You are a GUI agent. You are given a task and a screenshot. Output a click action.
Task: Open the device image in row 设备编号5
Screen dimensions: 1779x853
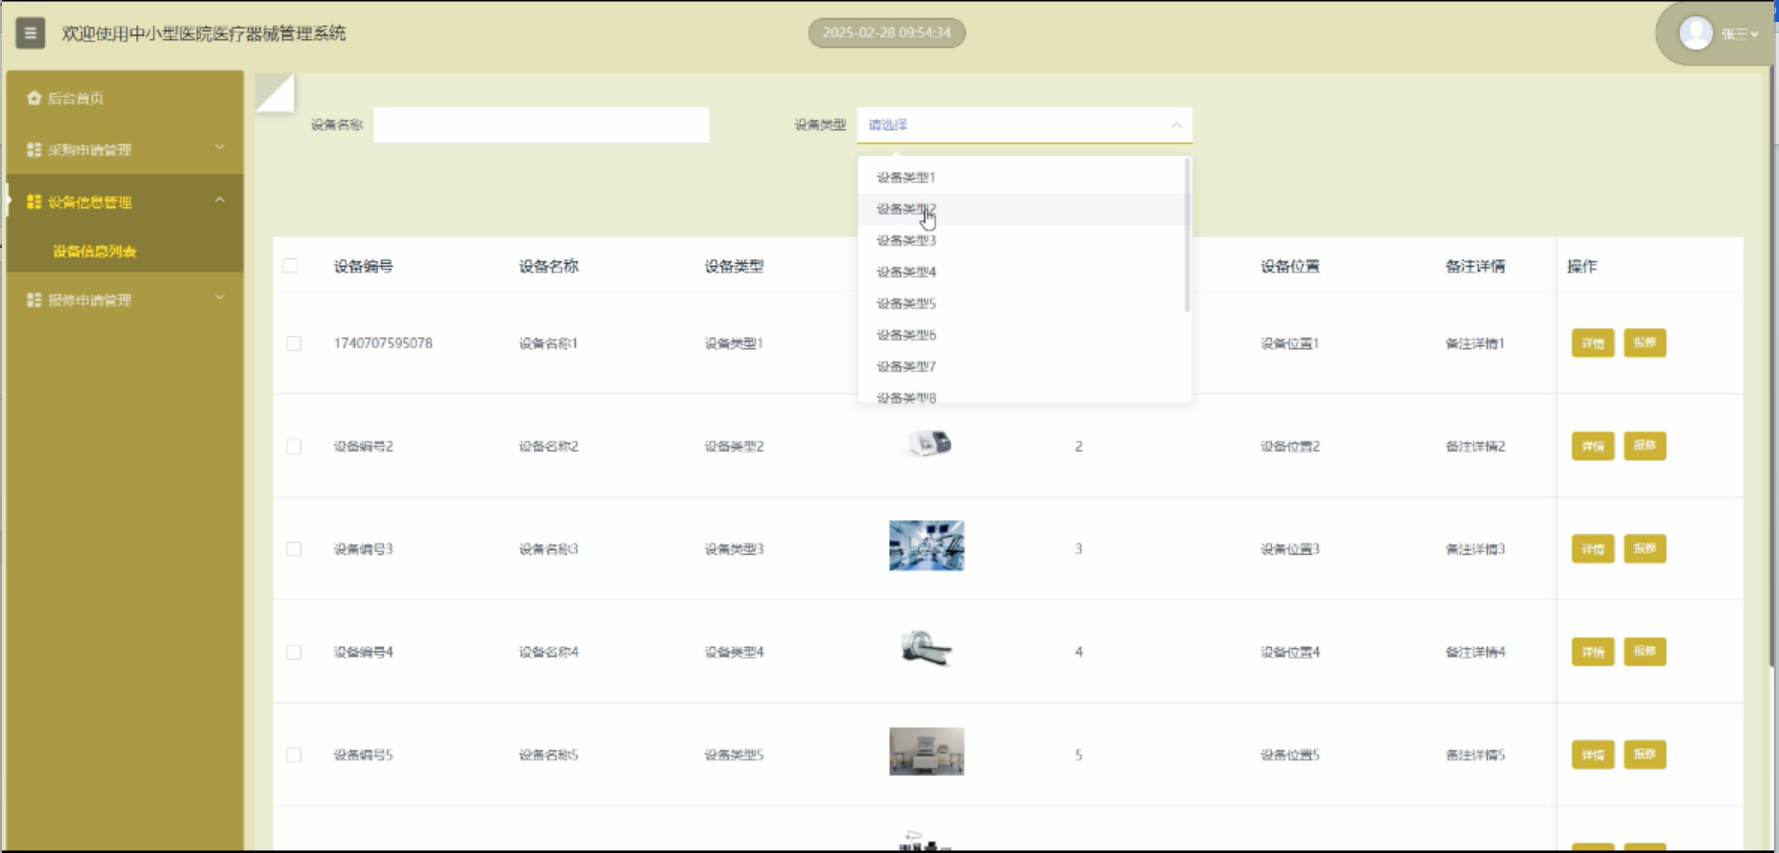click(927, 752)
